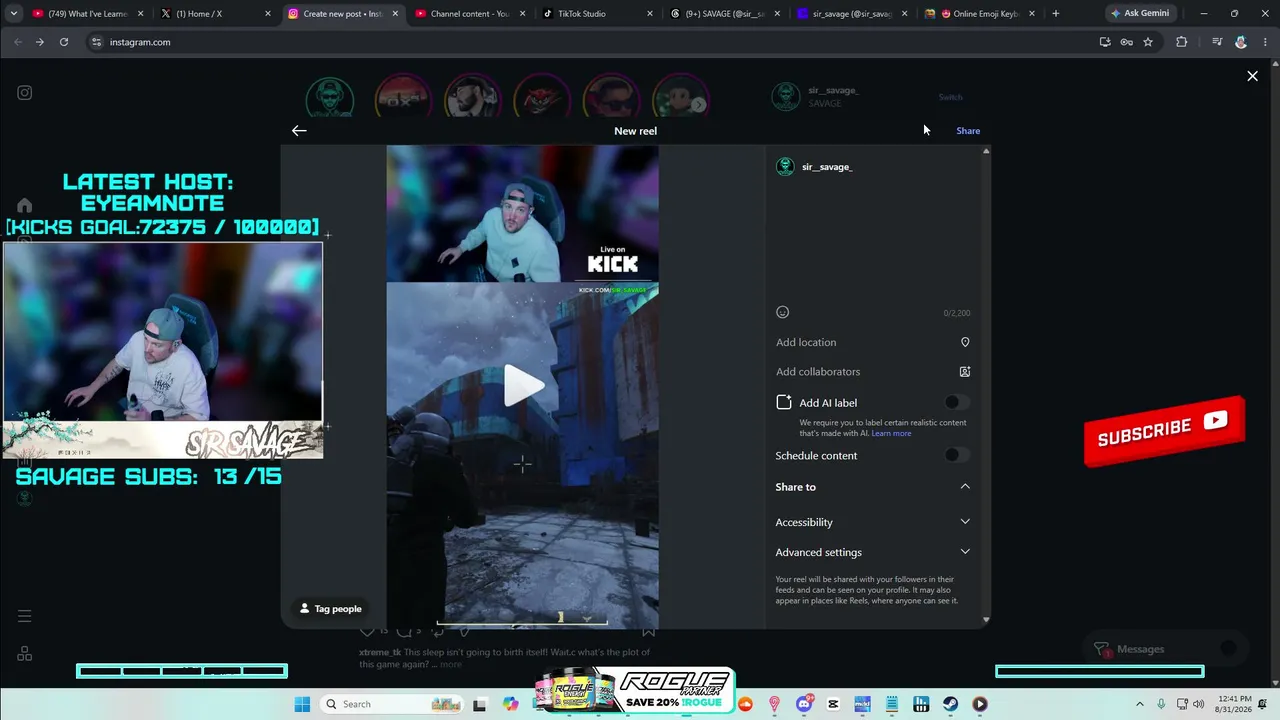The height and width of the screenshot is (720, 1280).
Task: Open the Learn more link for AI label
Action: (x=891, y=433)
